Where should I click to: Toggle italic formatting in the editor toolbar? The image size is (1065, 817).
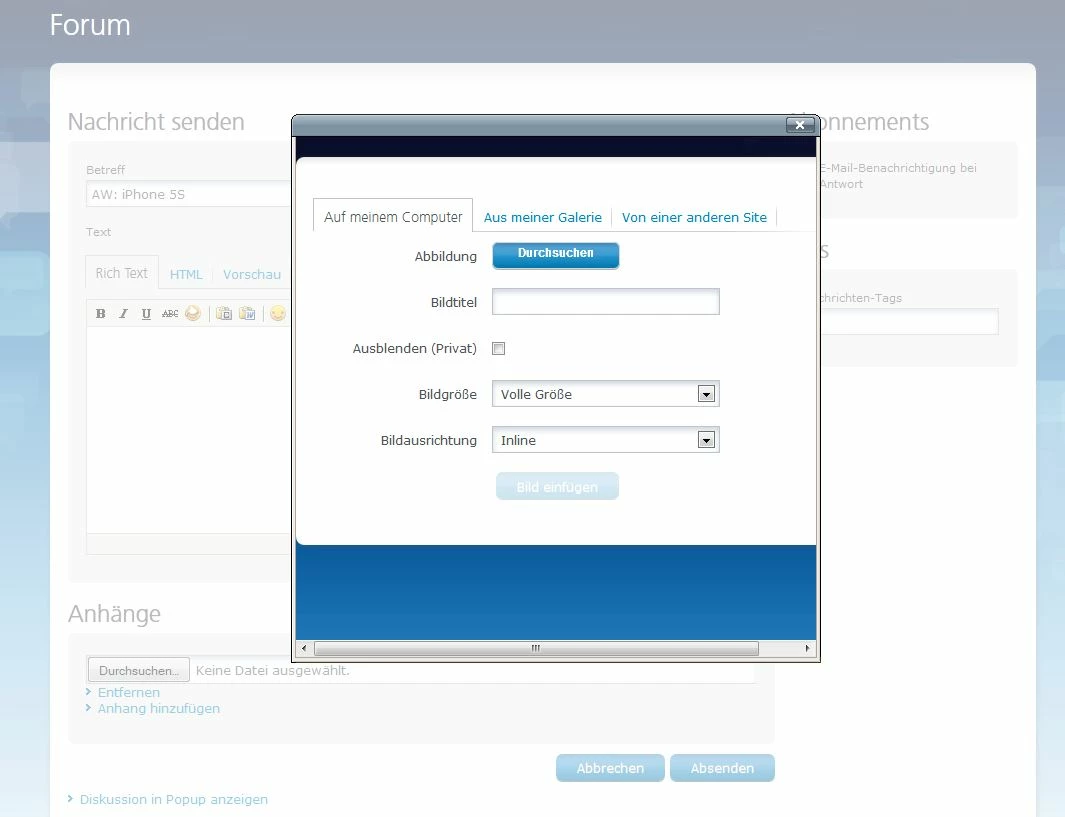point(123,313)
